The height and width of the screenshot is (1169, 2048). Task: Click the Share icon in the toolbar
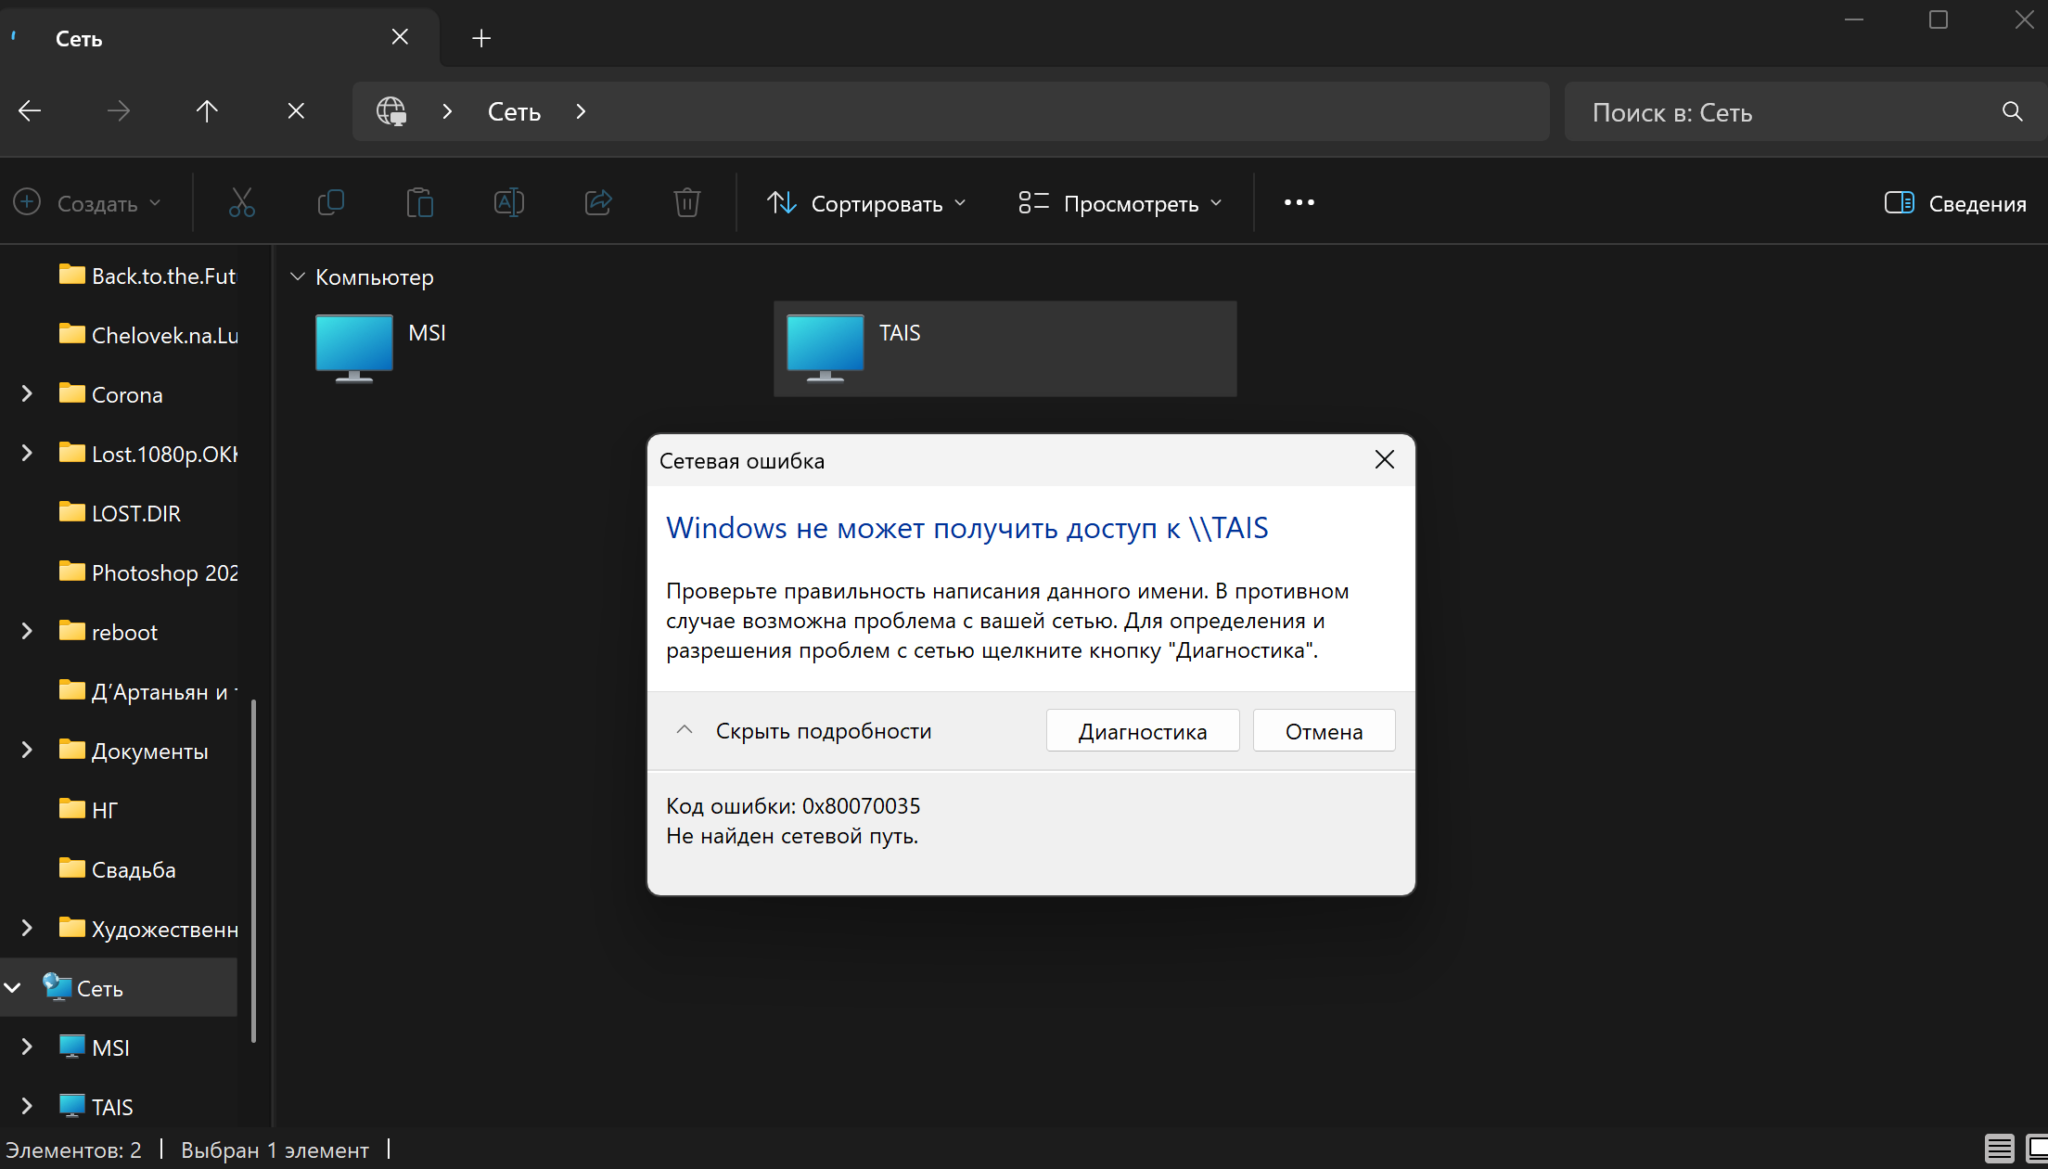pos(597,202)
